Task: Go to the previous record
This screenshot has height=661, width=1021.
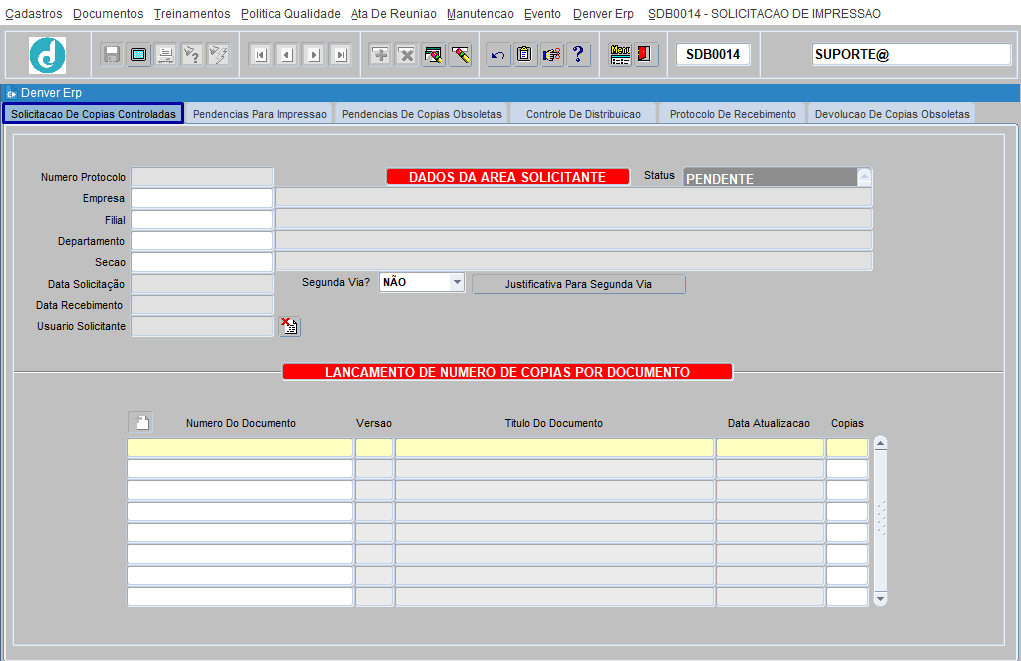Action: point(287,55)
